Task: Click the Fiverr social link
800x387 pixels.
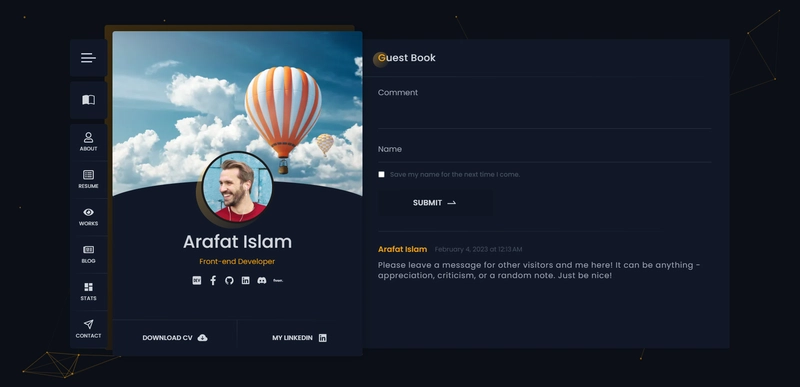Action: [278, 280]
